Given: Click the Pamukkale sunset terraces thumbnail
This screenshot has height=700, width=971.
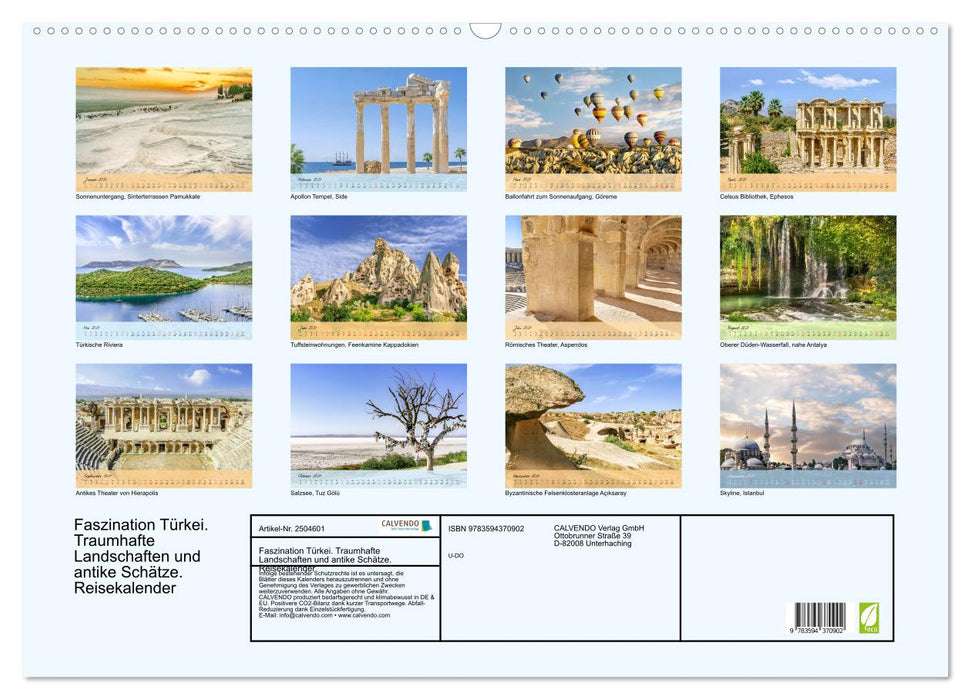Looking at the screenshot, I should [x=163, y=129].
